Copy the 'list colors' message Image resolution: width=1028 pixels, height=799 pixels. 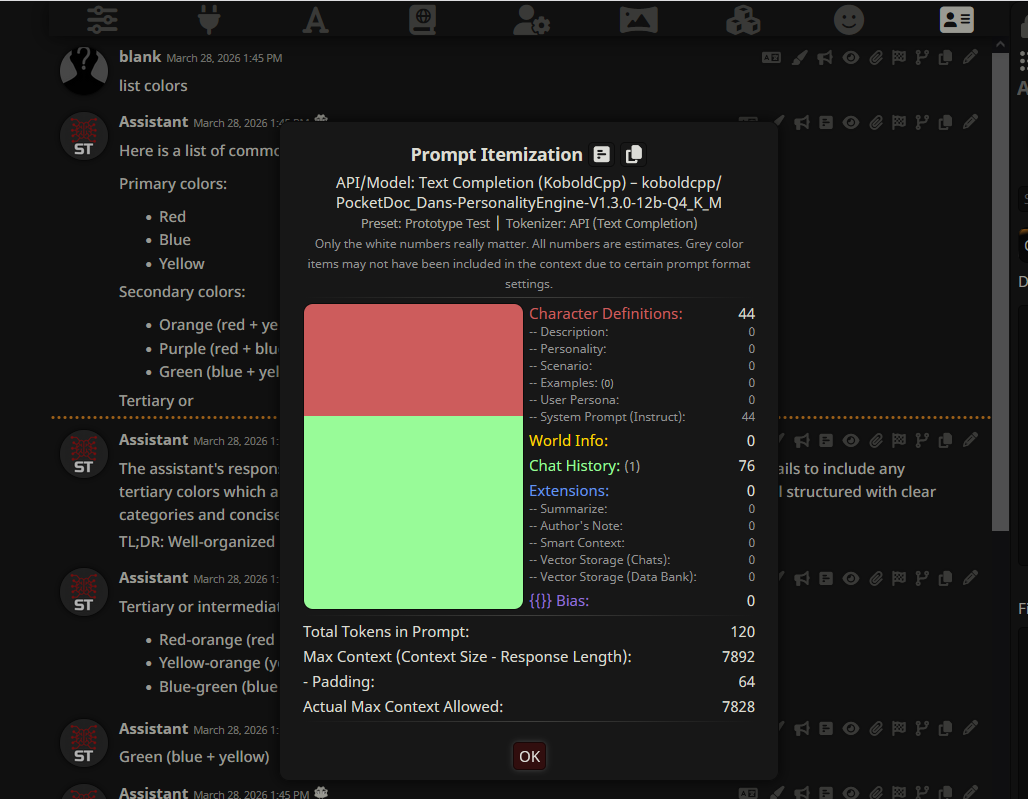pos(945,58)
